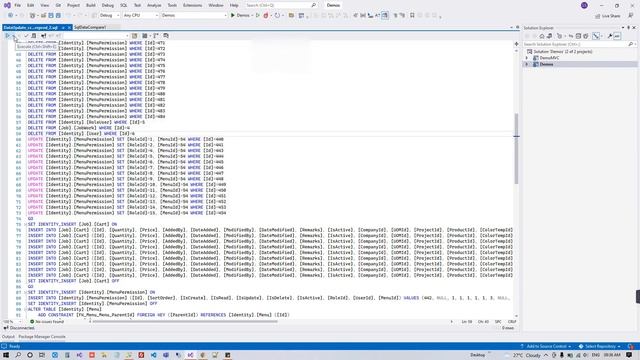This screenshot has height=360, width=640.
Task: Click the Save All icon in main toolbar
Action: pos(58,16)
